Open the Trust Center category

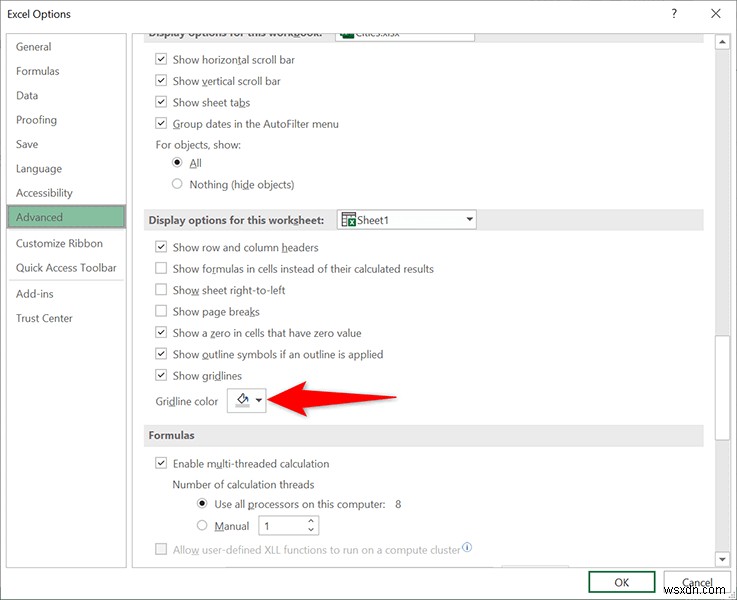[66, 319]
